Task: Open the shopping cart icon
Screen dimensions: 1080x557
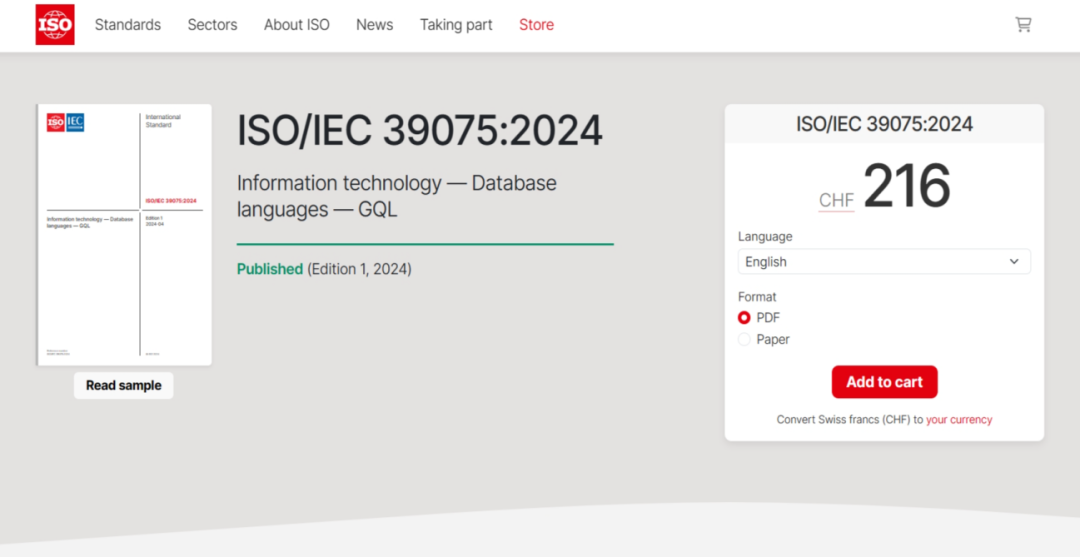Action: (1023, 25)
